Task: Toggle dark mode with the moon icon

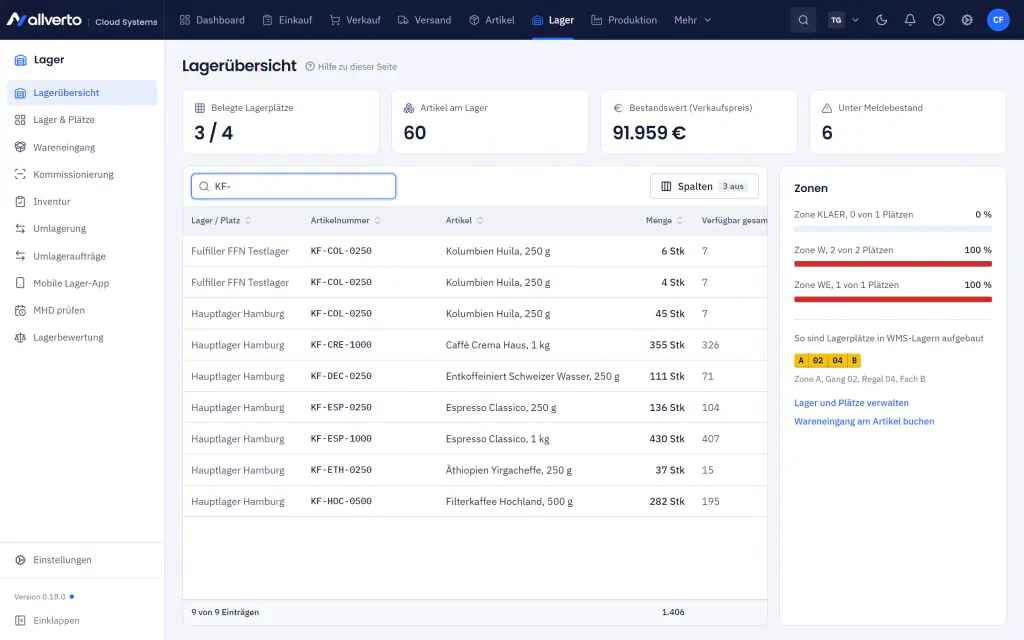Action: pyautogui.click(x=882, y=20)
